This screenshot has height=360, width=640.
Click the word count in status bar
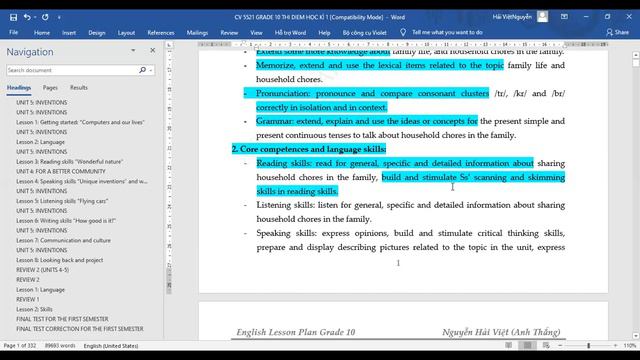(x=60, y=346)
